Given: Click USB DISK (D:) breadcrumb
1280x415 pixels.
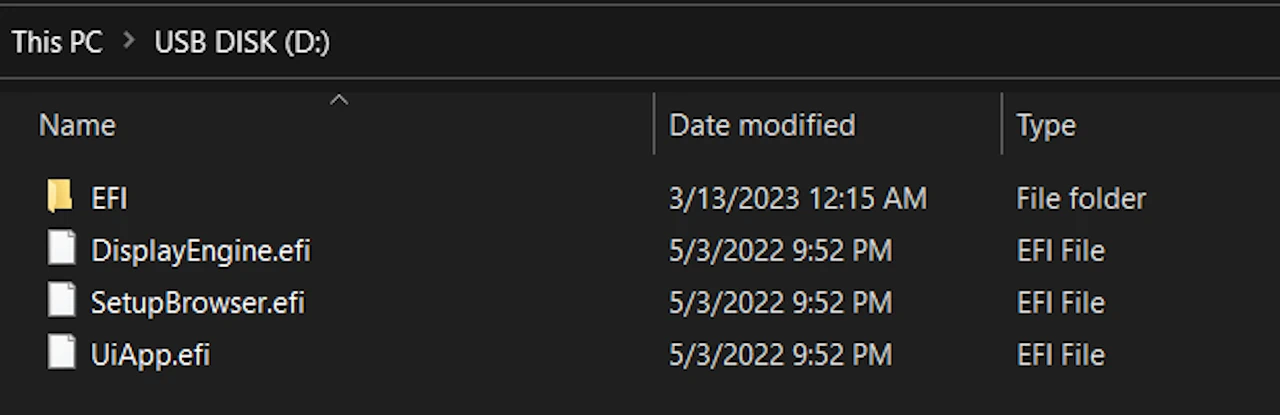Looking at the screenshot, I should point(241,43).
